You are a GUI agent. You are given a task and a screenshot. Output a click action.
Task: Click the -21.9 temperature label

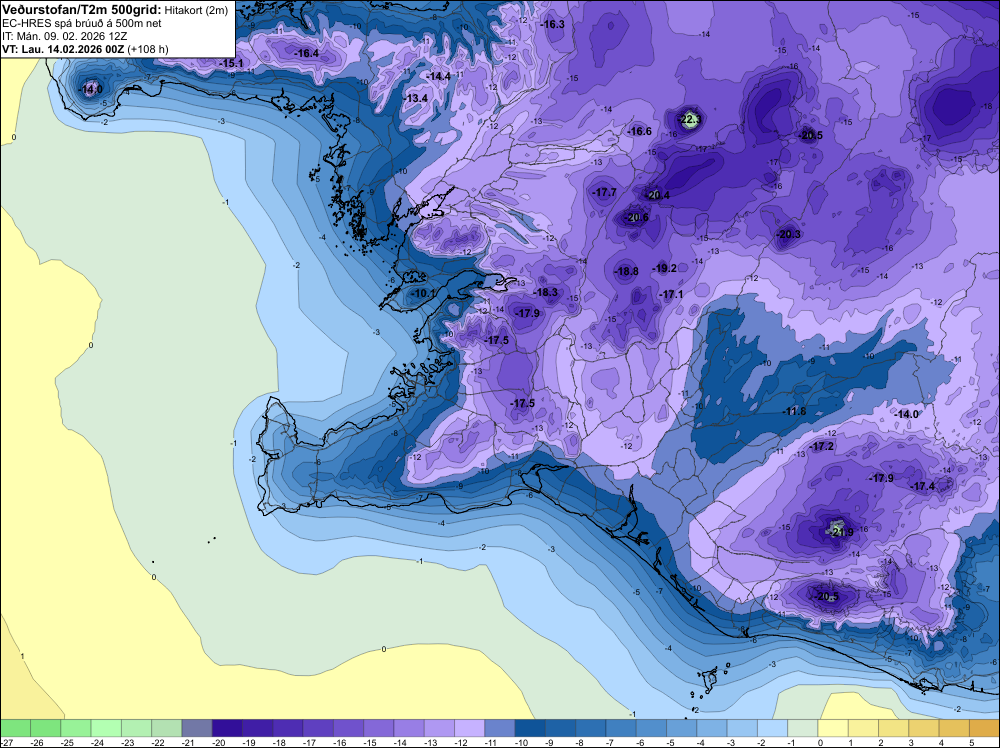[841, 532]
